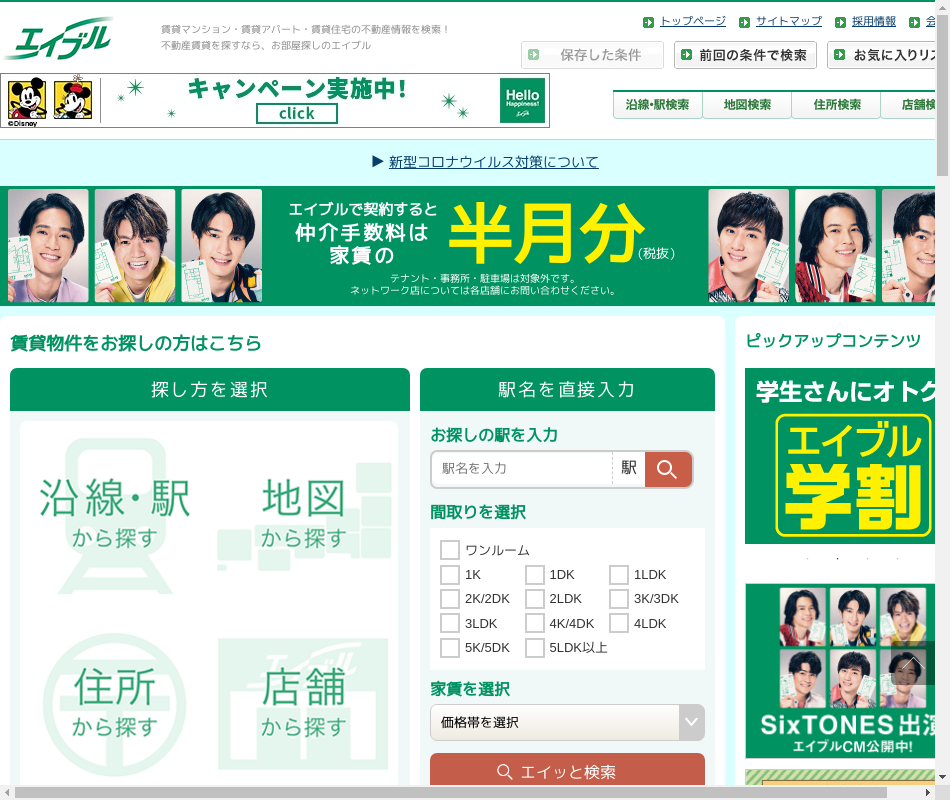Open the サイトマップ link
950x800 pixels.
pyautogui.click(x=789, y=21)
